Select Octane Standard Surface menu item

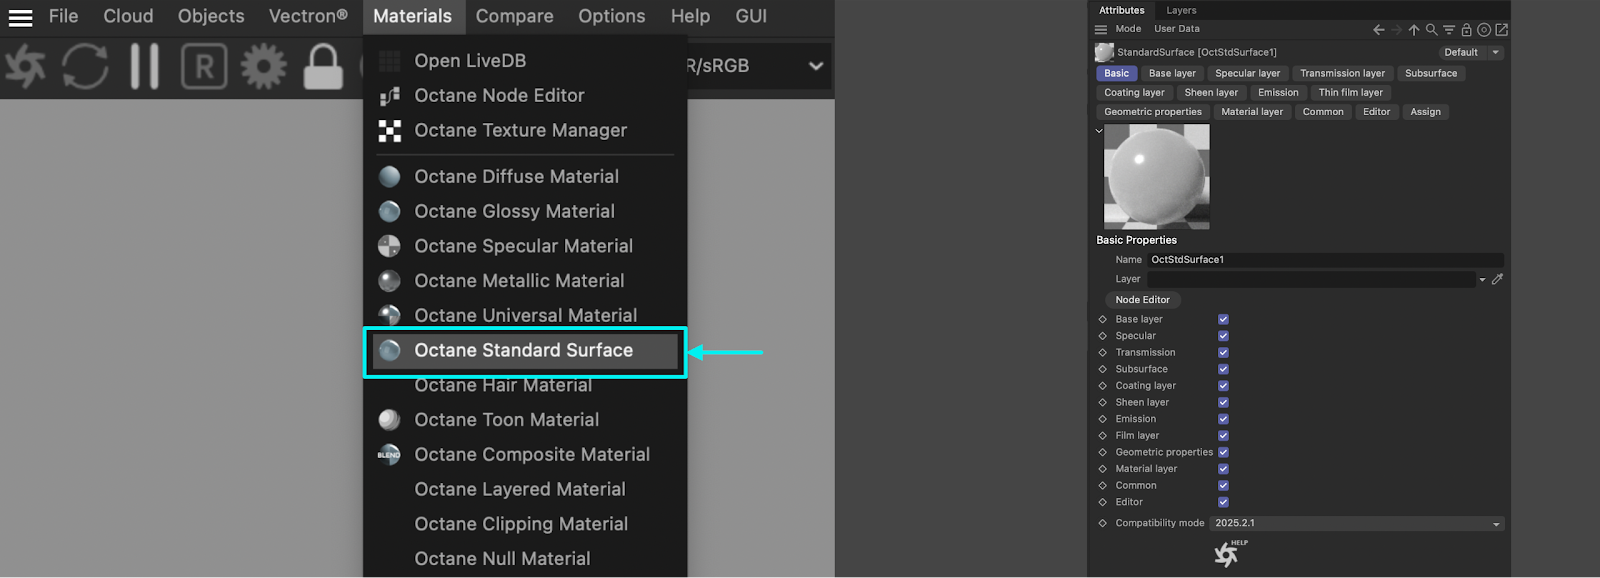point(524,351)
